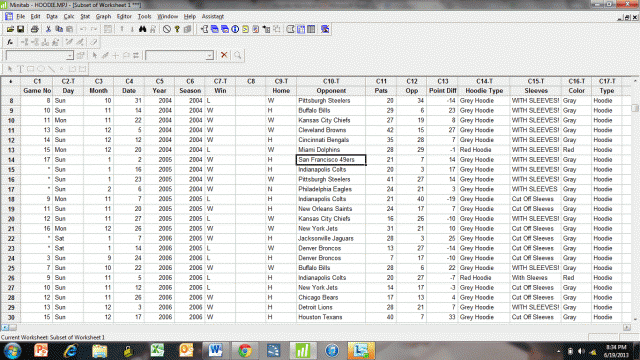This screenshot has width=640, height=360.
Task: Open the Assistant menu
Action: coord(213,16)
